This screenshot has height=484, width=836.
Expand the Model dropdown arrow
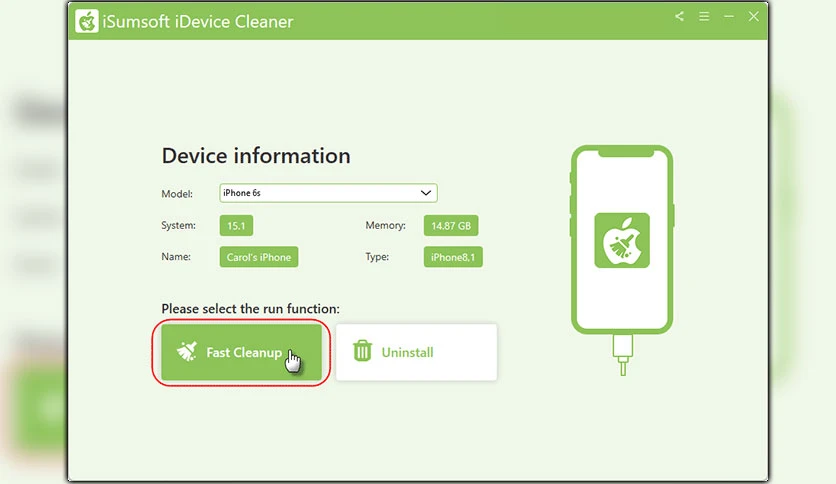pyautogui.click(x=425, y=193)
